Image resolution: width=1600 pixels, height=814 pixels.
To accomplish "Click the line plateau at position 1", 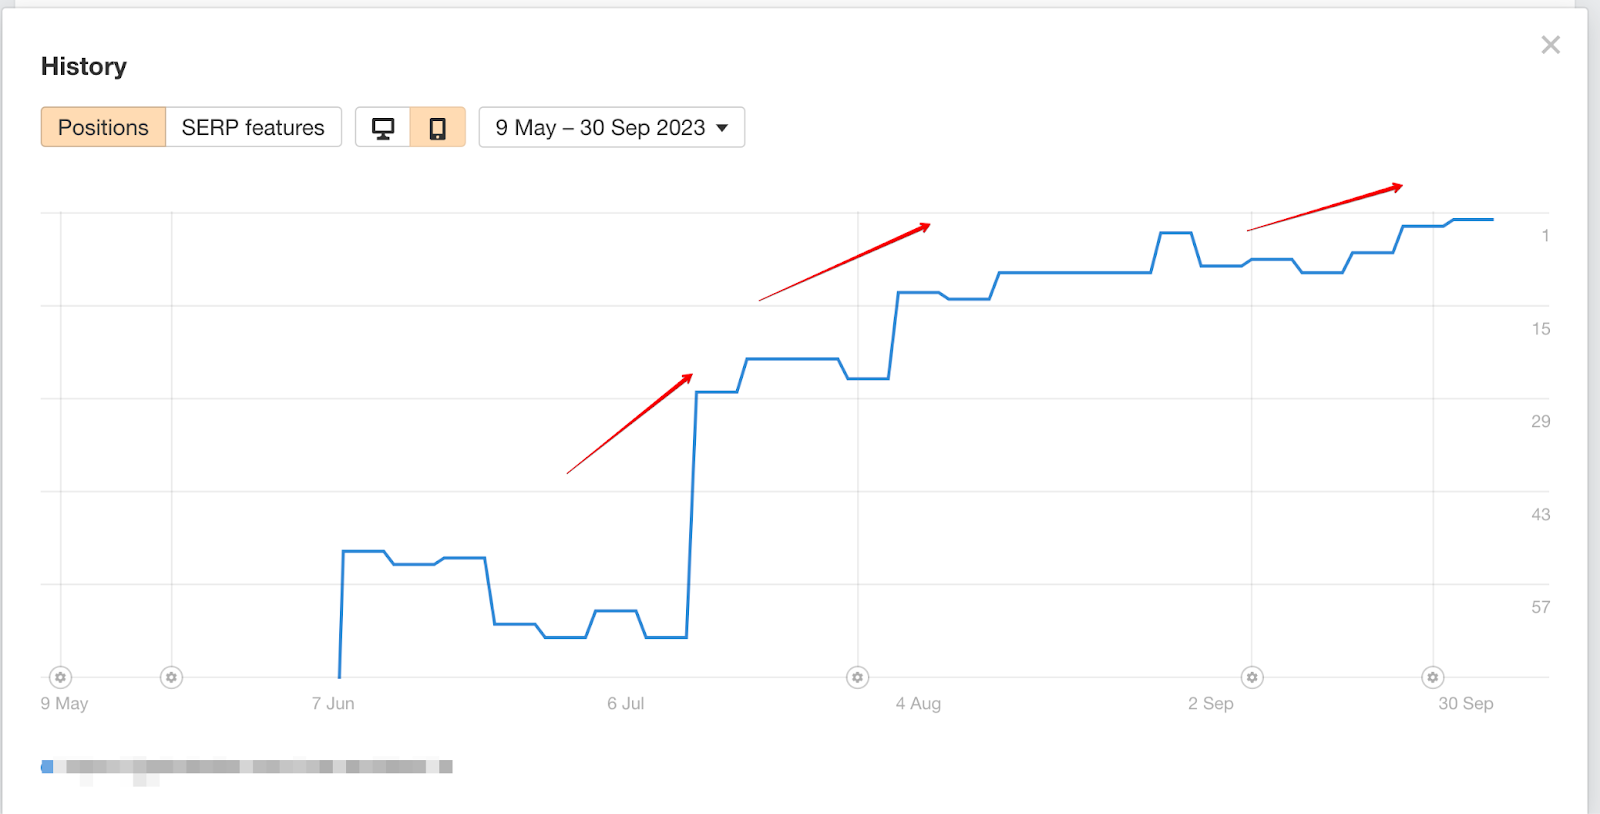I will 1473,219.
